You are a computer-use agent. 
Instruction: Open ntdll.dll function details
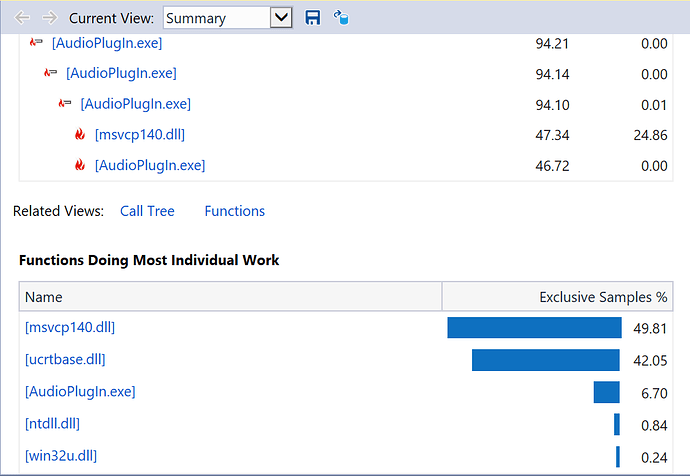click(x=52, y=424)
